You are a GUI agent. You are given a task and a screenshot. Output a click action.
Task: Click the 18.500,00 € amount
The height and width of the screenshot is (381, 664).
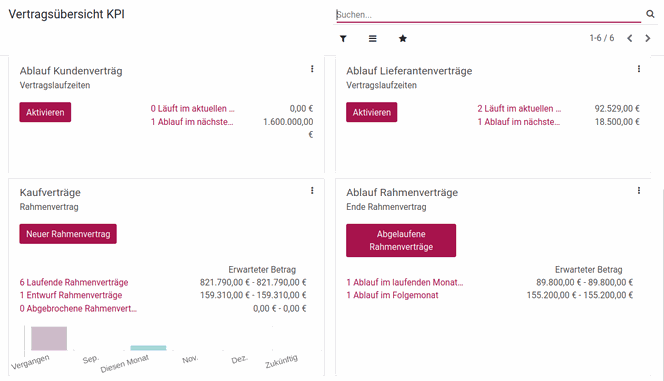[x=617, y=122]
